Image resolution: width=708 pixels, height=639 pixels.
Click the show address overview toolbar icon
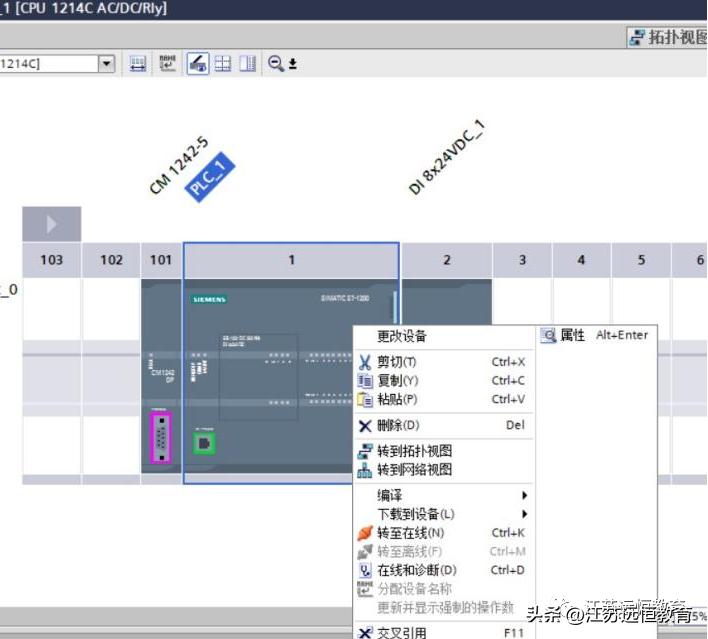[x=138, y=64]
